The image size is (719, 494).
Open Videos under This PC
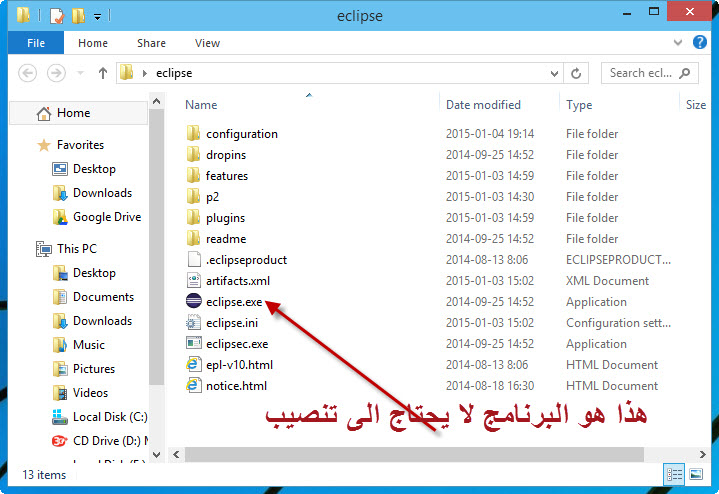pyautogui.click(x=80, y=393)
